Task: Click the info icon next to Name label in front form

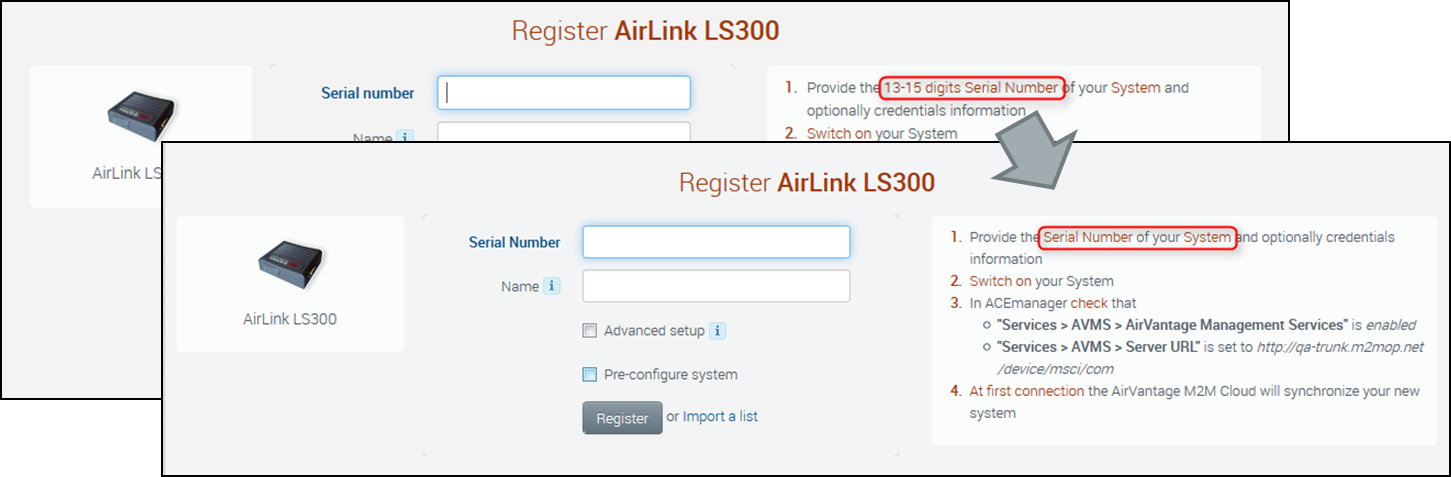Action: pos(552,286)
